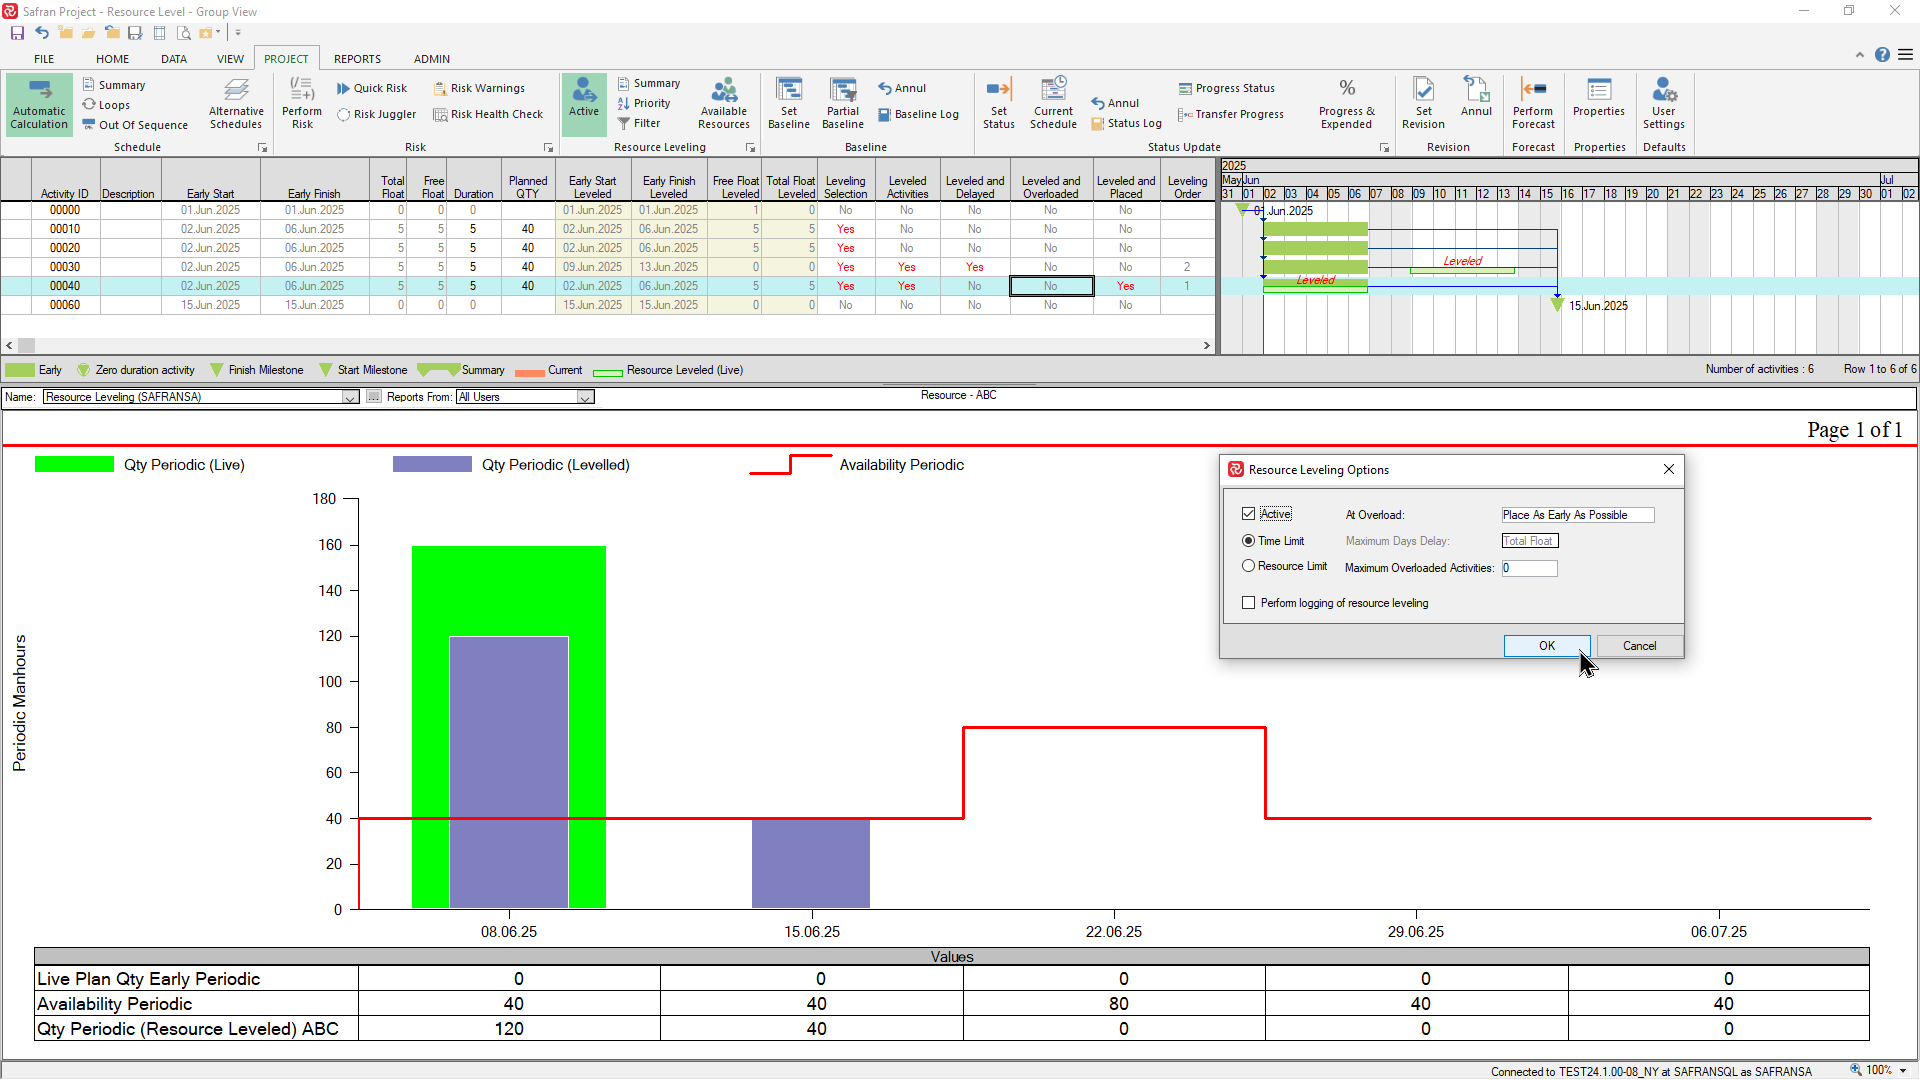Open the Maximum Days Delay dropdown

coord(1530,541)
